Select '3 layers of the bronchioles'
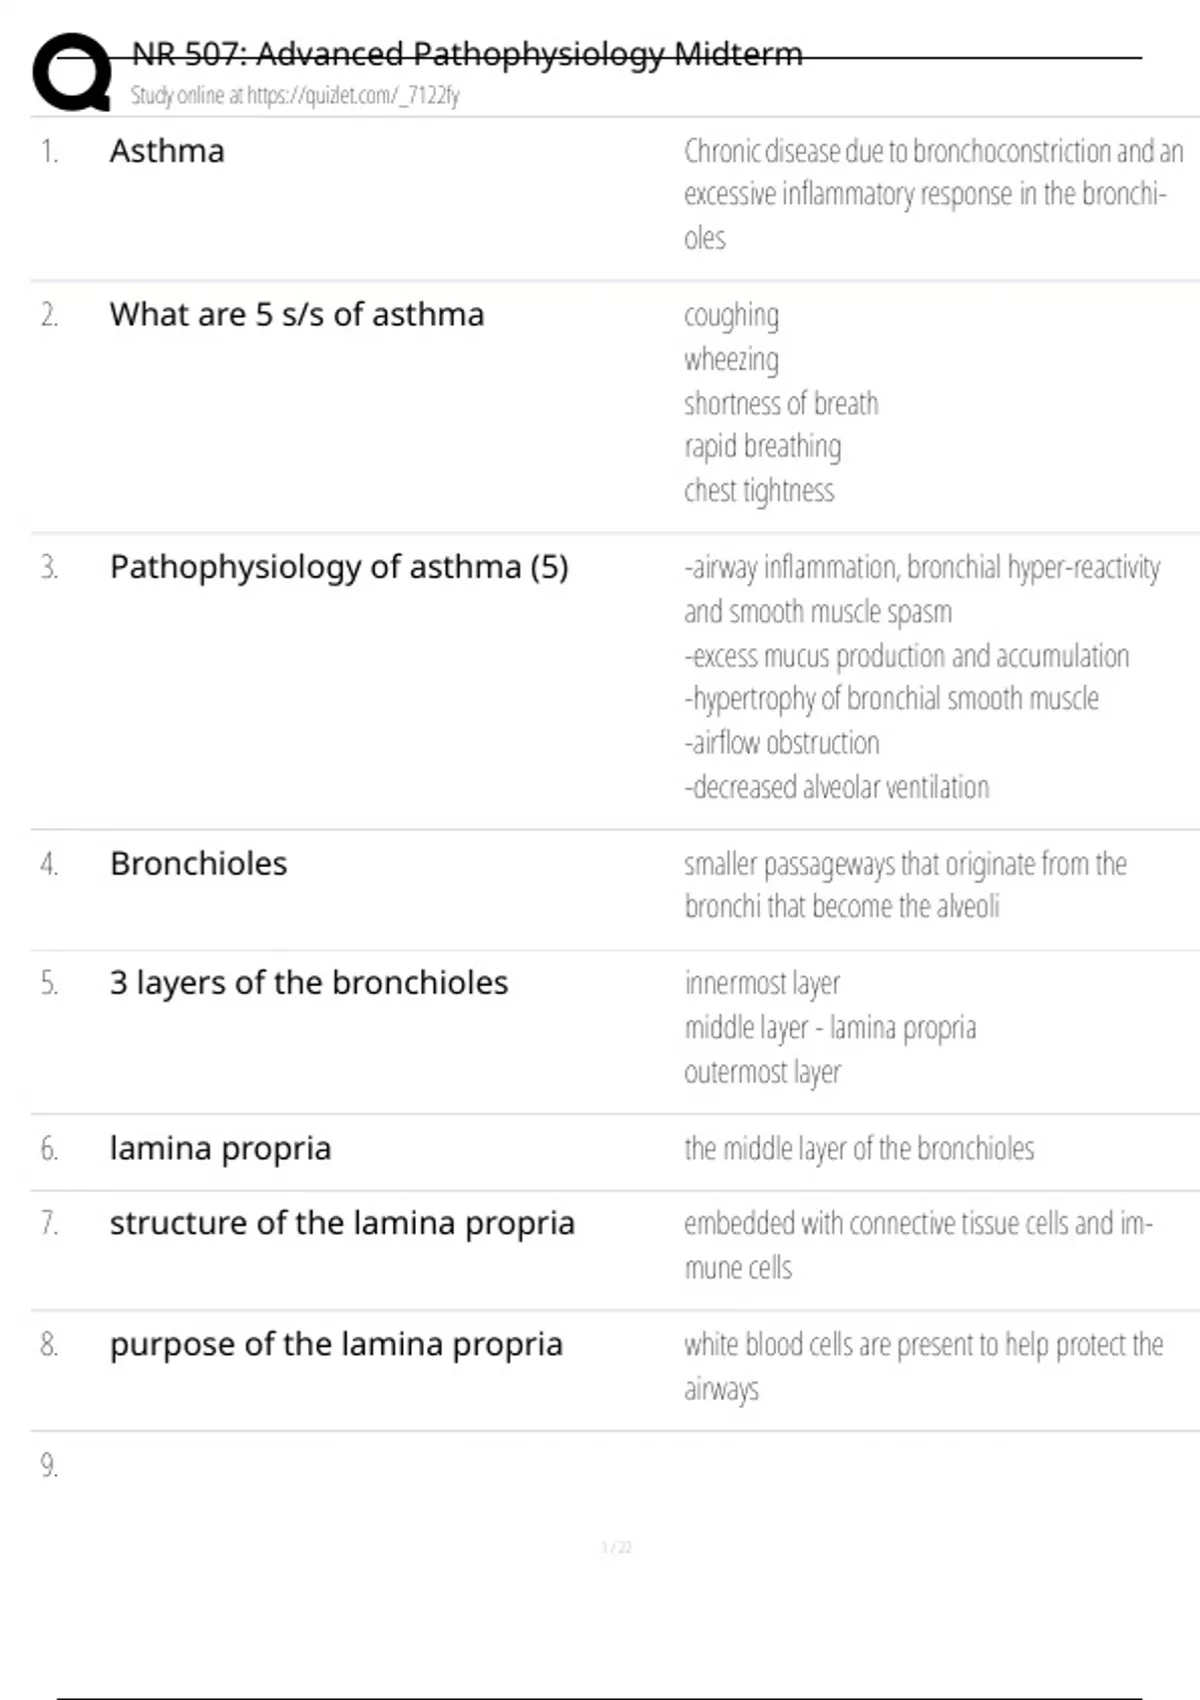Screen dimensions: 1200x1700 point(309,983)
